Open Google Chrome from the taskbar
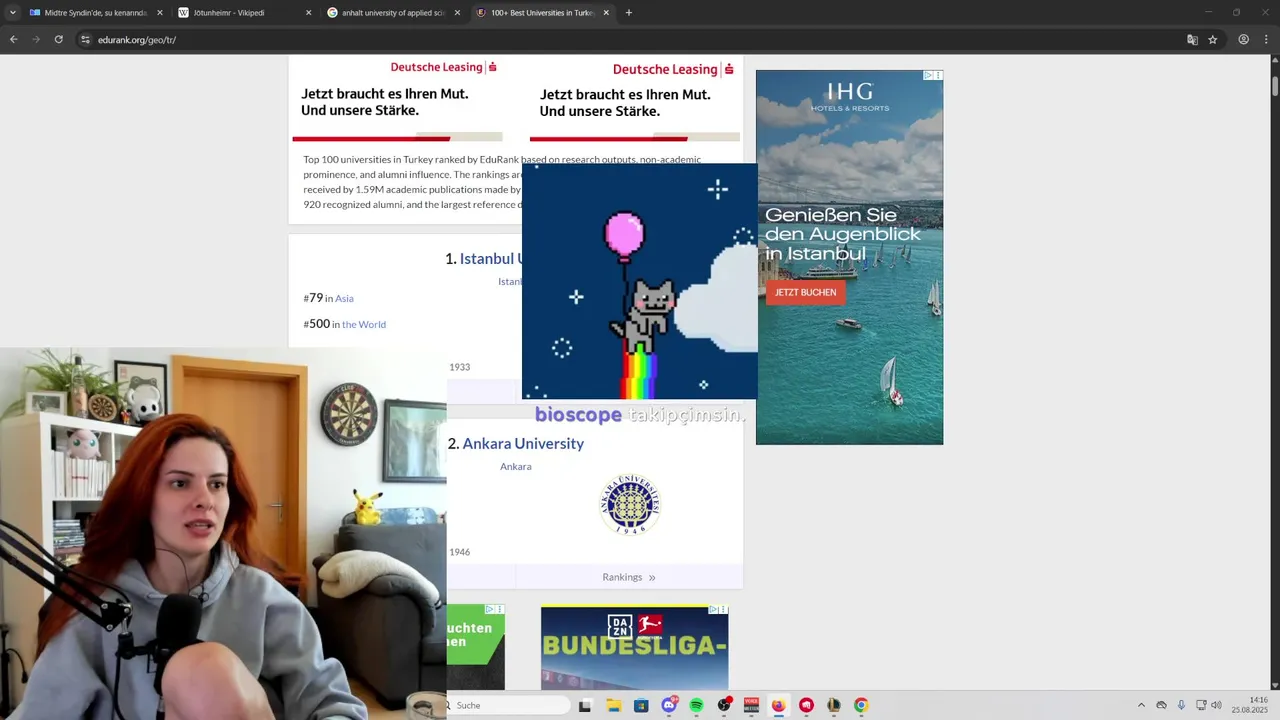 [861, 705]
